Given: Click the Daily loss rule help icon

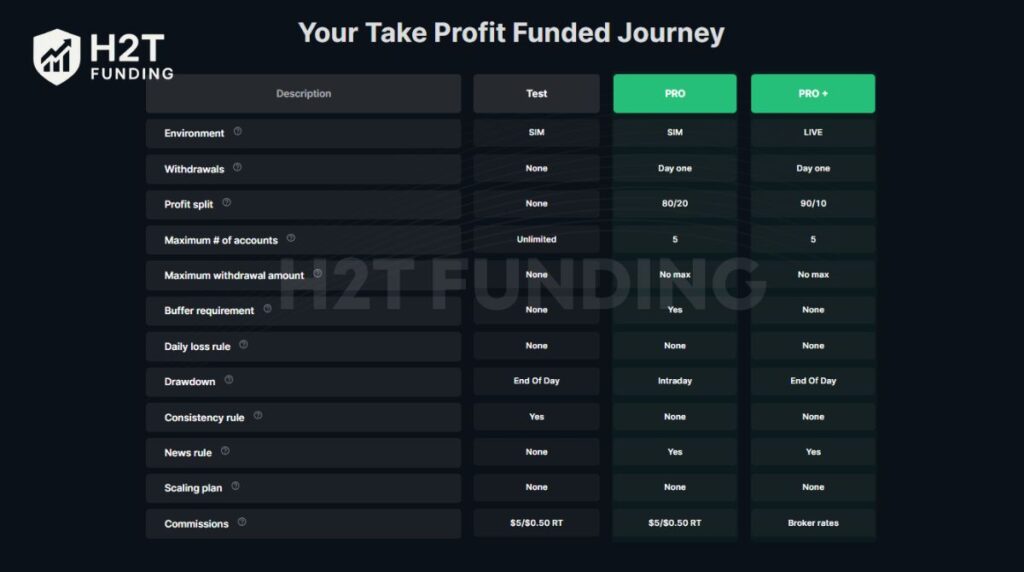Looking at the screenshot, I should 243,345.
